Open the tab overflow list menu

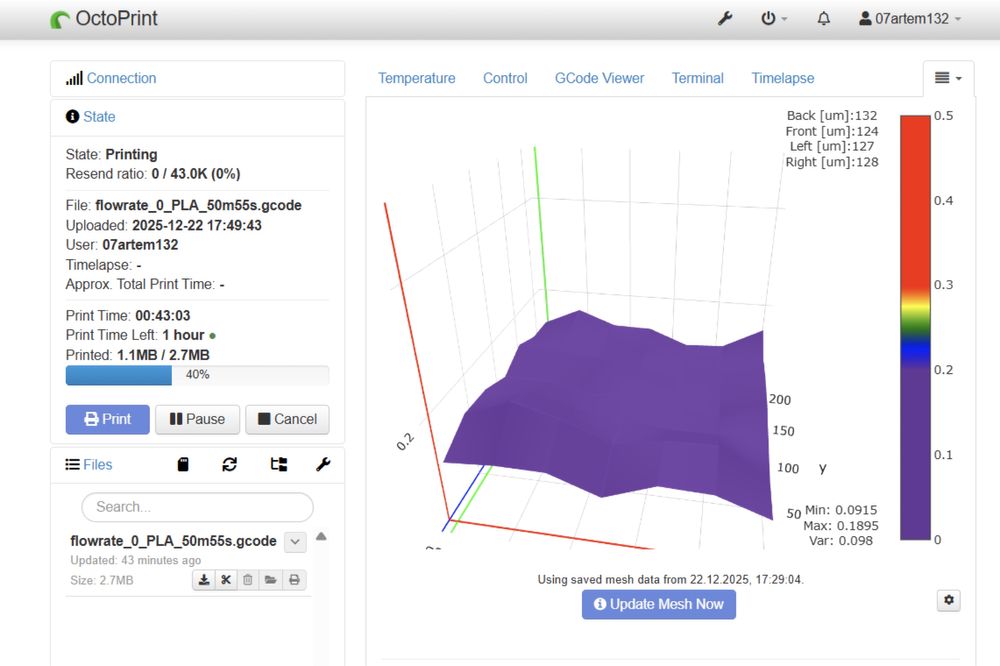pyautogui.click(x=948, y=78)
